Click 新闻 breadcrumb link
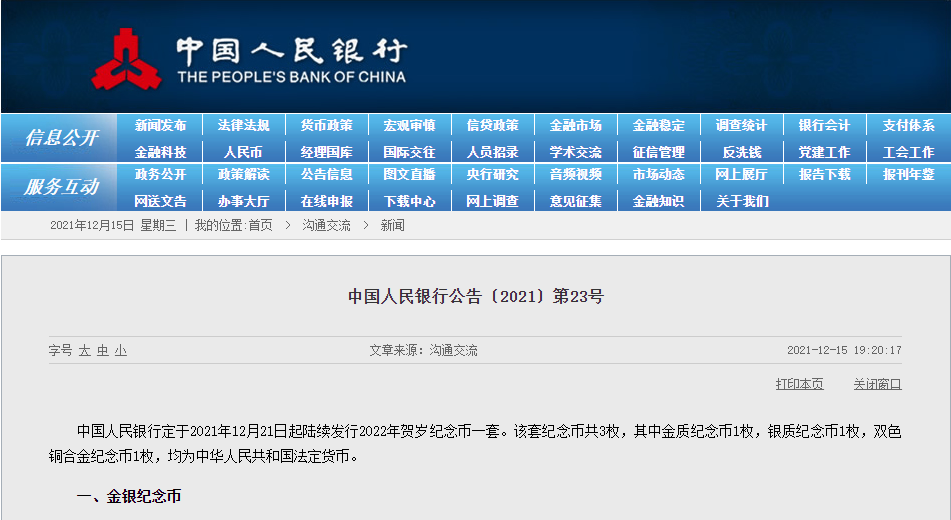 click(392, 226)
